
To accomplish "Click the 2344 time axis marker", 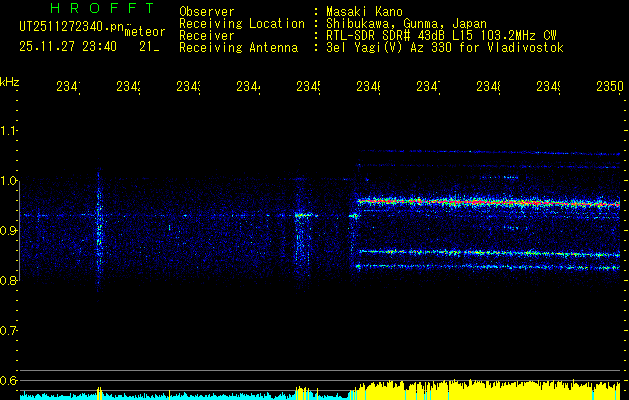I will pos(248,87).
